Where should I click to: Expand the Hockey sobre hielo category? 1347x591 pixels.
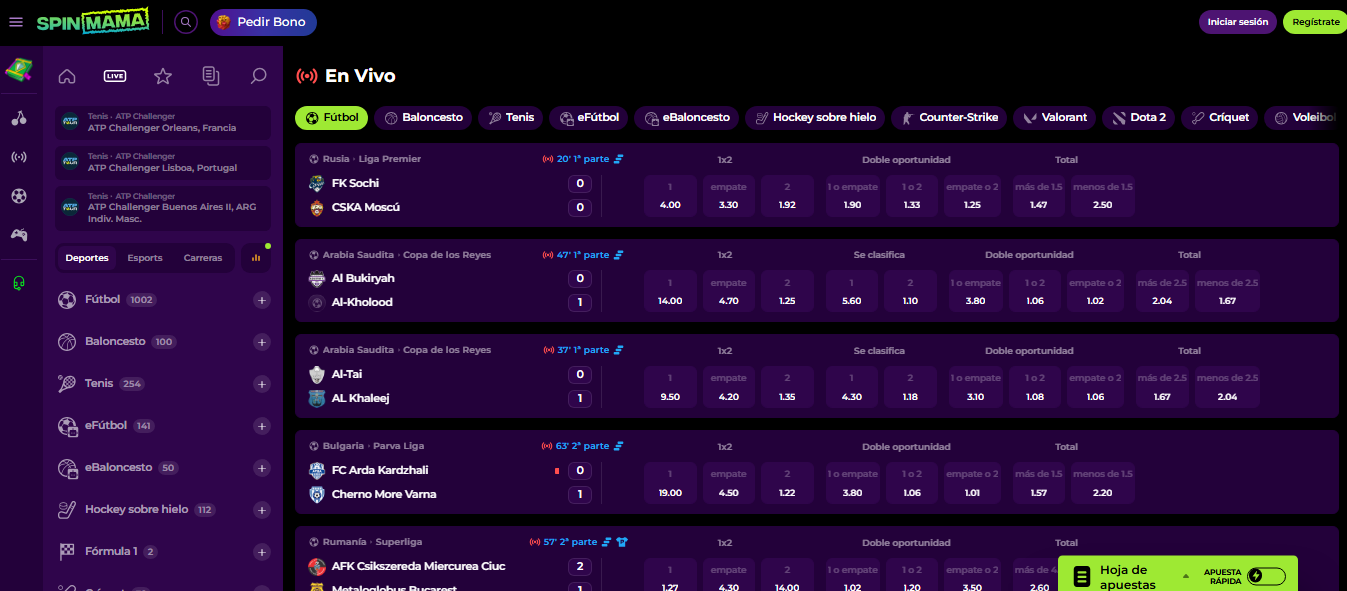coord(262,510)
